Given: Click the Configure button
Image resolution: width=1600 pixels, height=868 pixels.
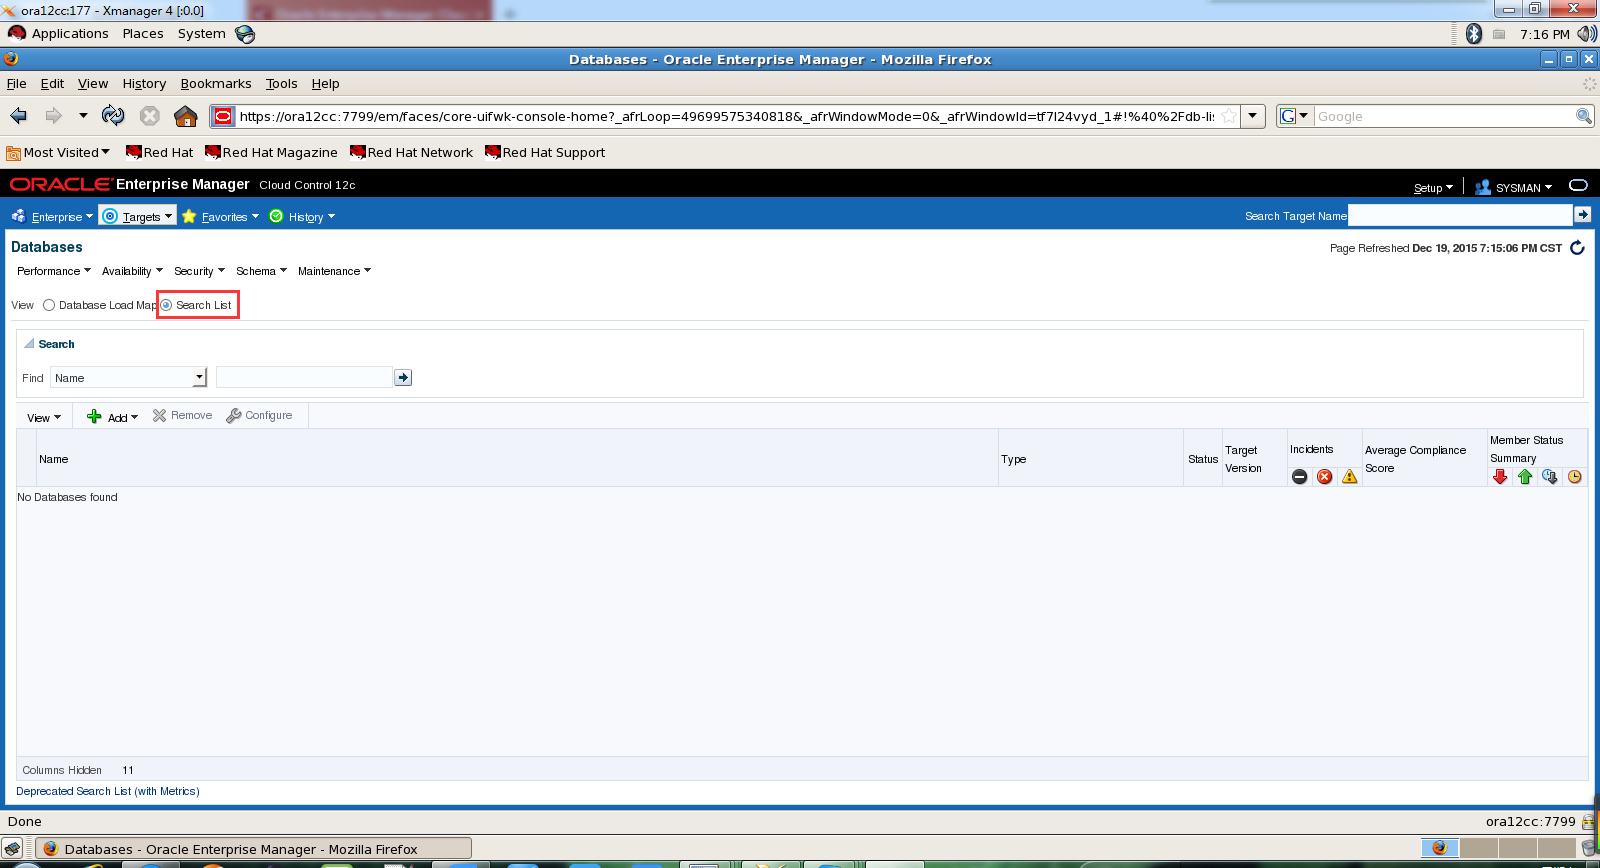Looking at the screenshot, I should pos(259,415).
